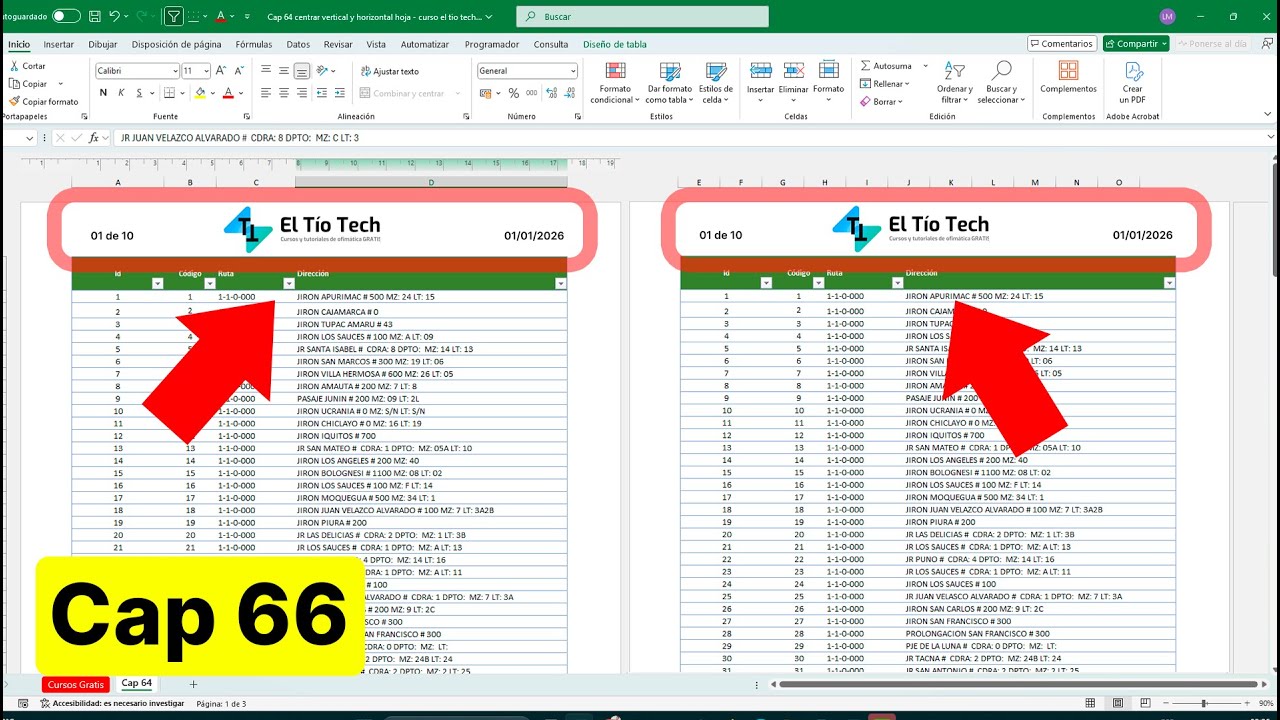Open the Disposición de página tab

point(176,44)
